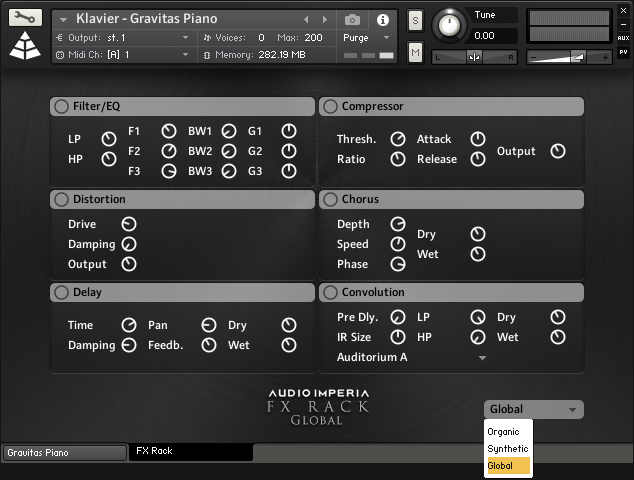Enable the Distortion effect
634x480 pixels.
61,199
